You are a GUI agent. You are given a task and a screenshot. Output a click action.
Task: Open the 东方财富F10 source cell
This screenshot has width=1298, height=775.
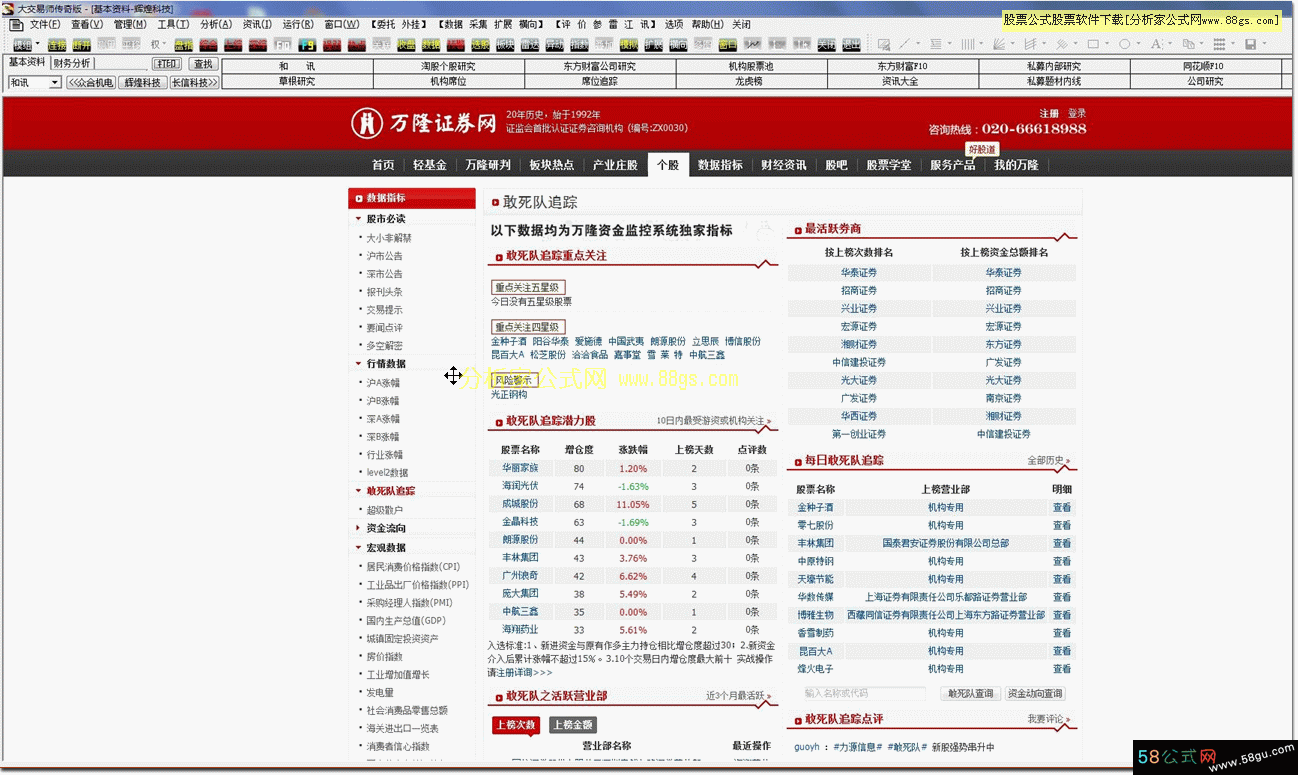coord(903,66)
